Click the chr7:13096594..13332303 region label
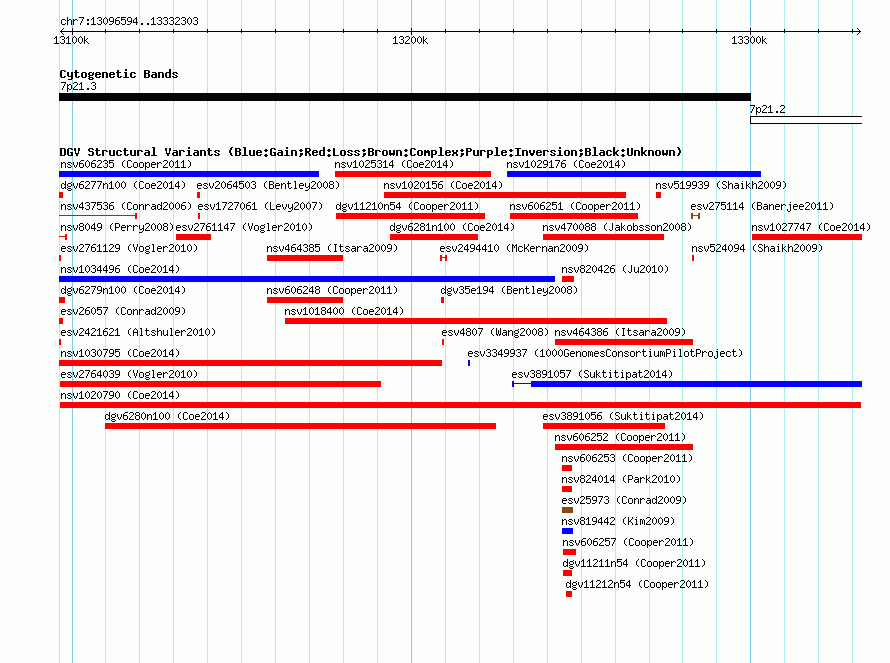The width and height of the screenshot is (890, 663). coord(129,21)
